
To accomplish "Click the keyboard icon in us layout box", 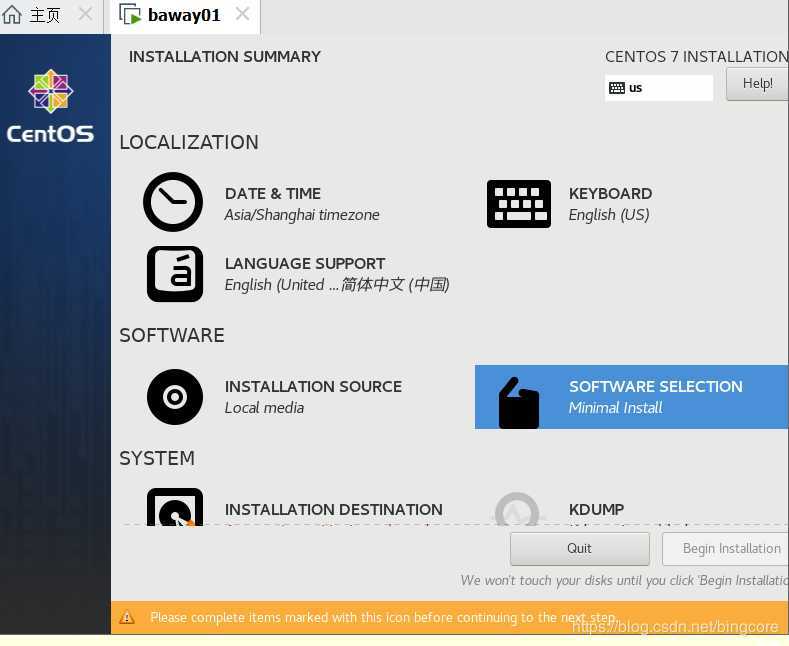I will pos(616,88).
